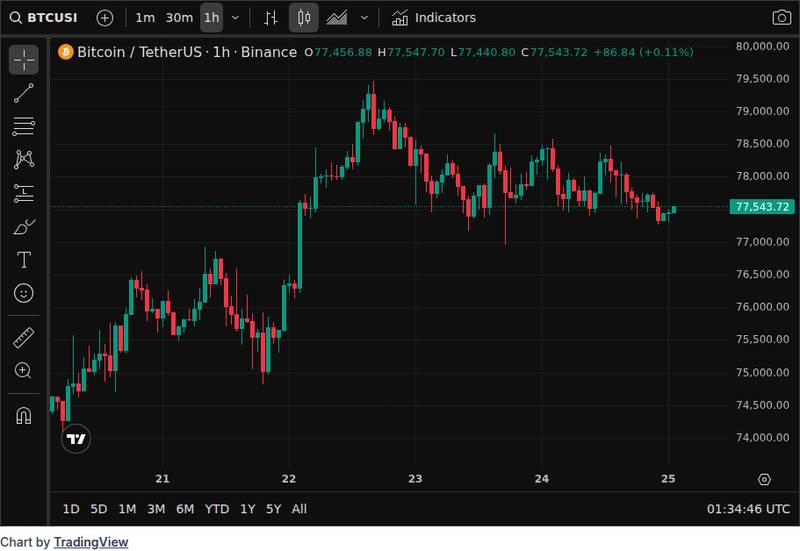
Task: Select the Text annotation tool
Action: (x=23, y=260)
